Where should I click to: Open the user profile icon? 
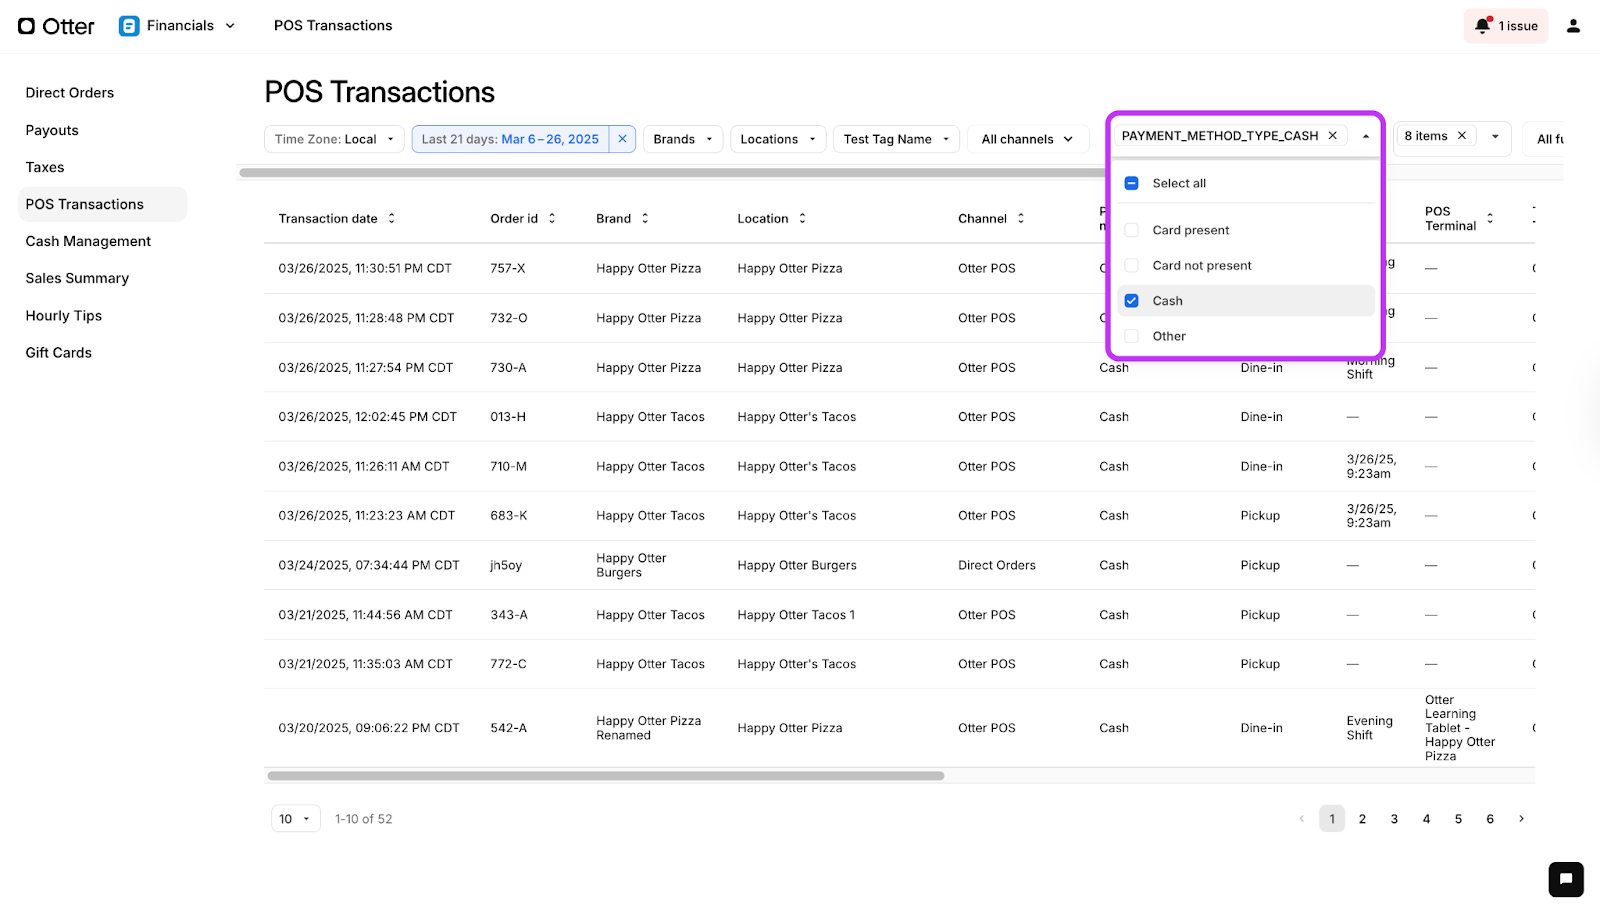(x=1573, y=26)
